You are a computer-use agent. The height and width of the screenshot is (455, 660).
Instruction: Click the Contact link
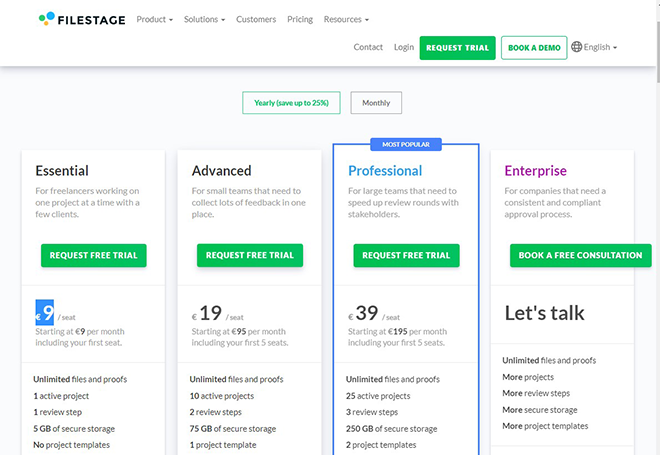pyautogui.click(x=368, y=47)
